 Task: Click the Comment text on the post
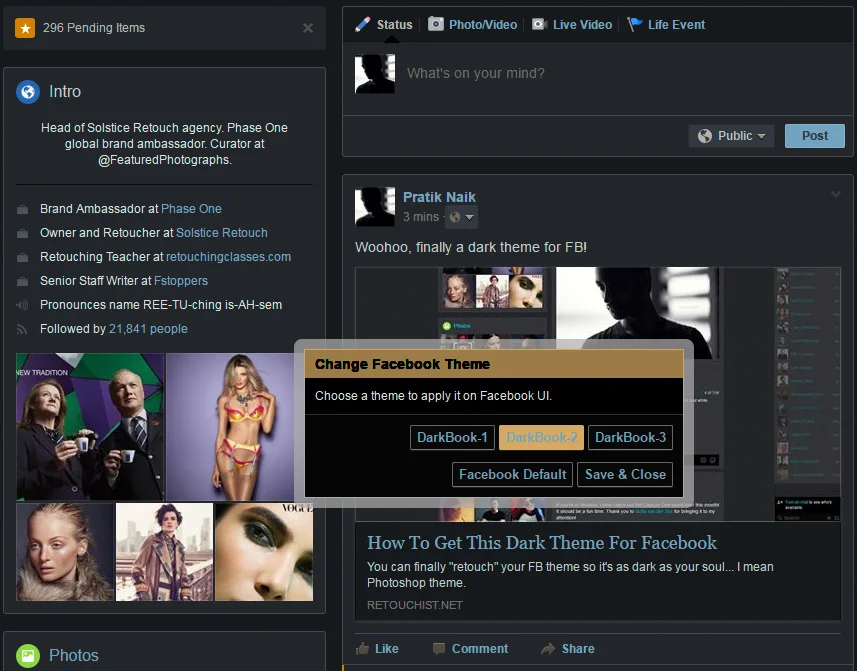pos(480,649)
